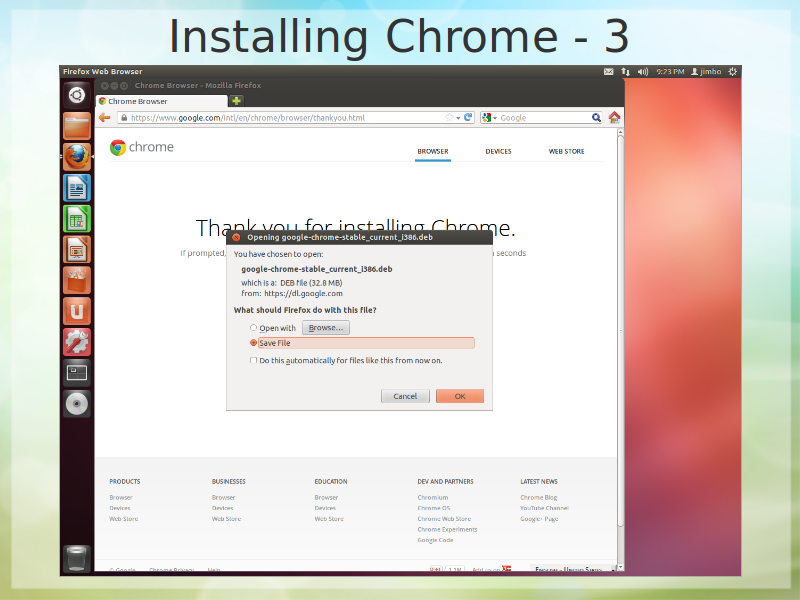The width and height of the screenshot is (800, 600).
Task: Bookmark this page with the star icon
Action: tap(449, 118)
